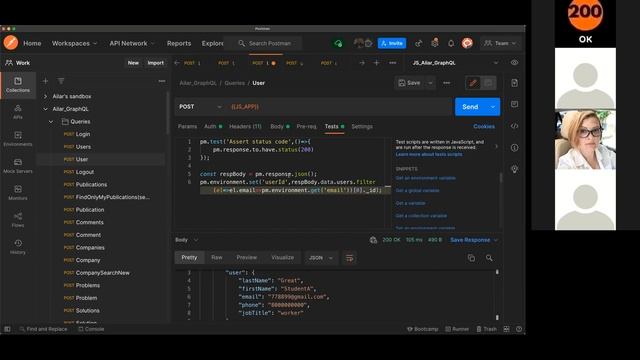This screenshot has height=360, width=640.
Task: Toggle response line wrap icon
Action: 349,258
